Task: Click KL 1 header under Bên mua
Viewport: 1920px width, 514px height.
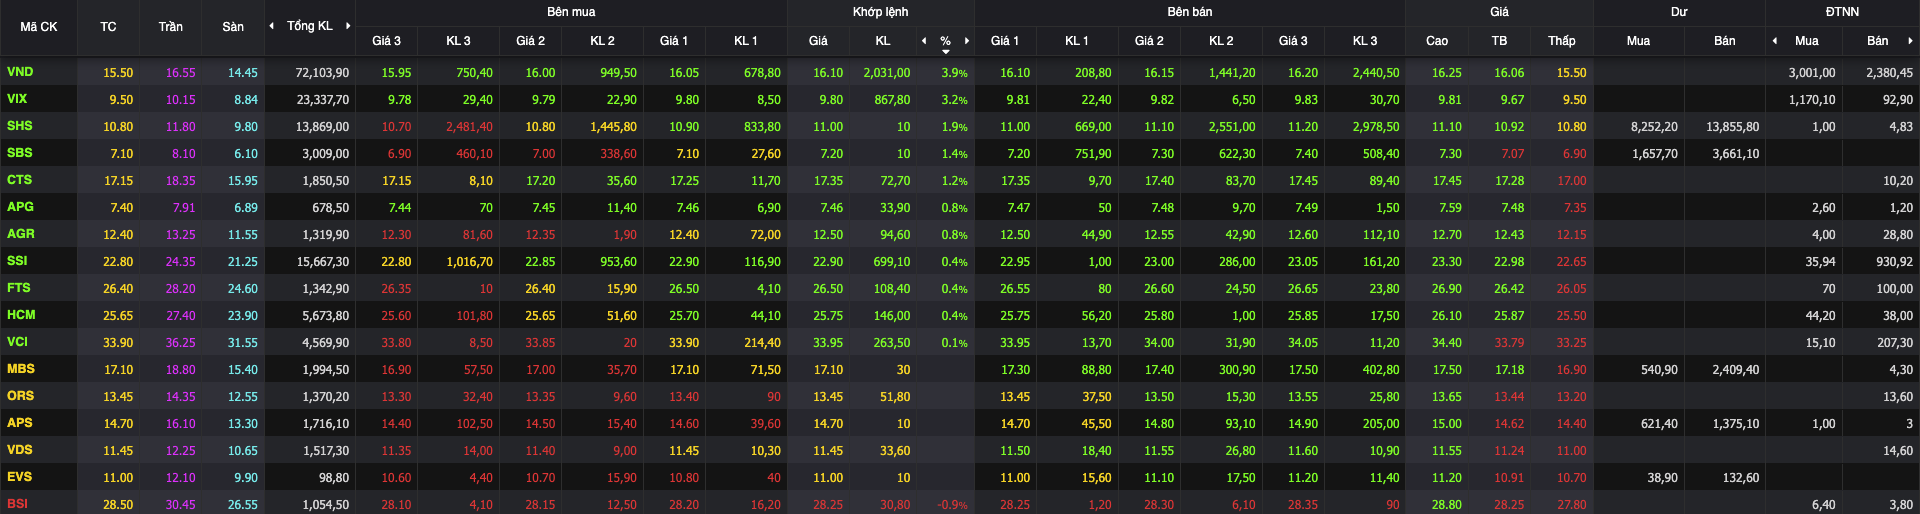Action: 745,41
